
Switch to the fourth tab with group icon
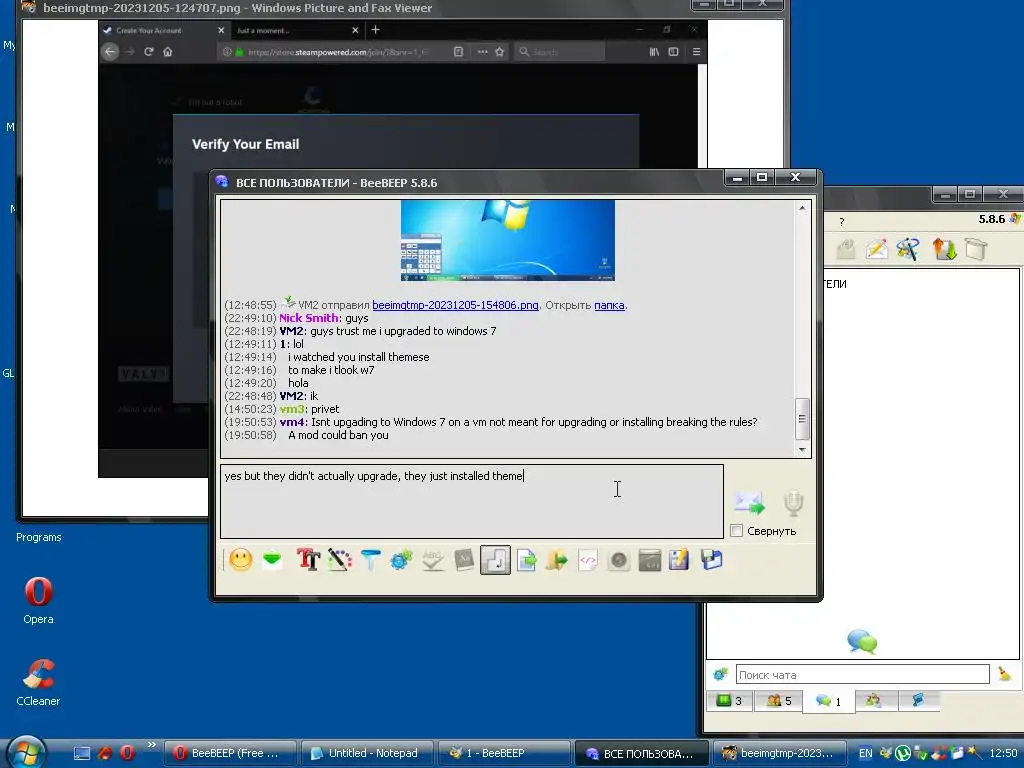click(874, 701)
